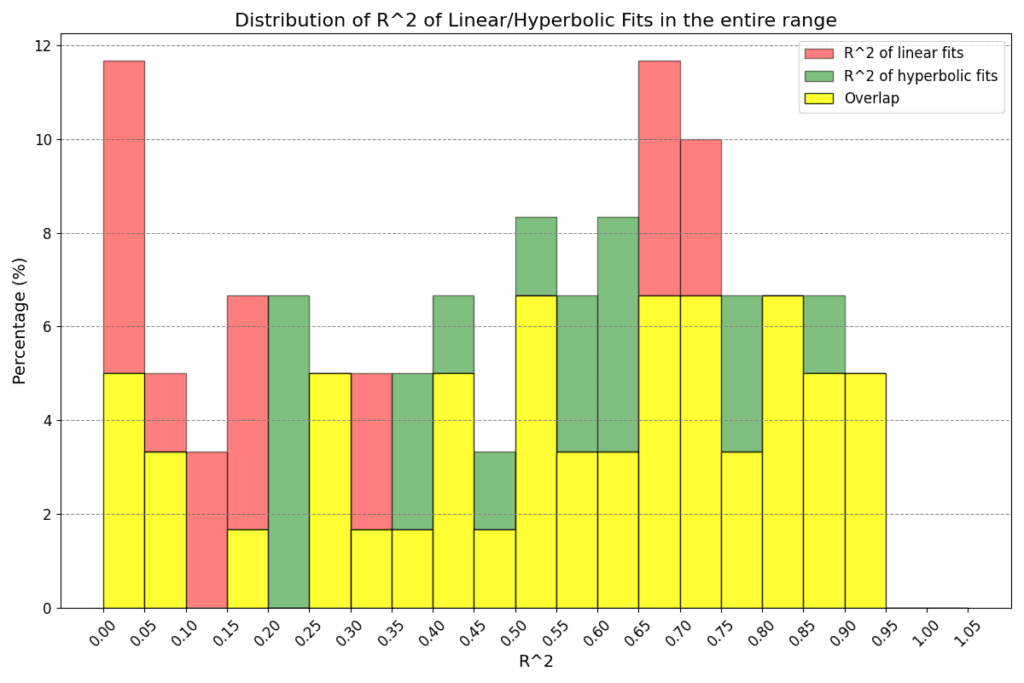This screenshot has width=1024, height=683.
Task: Click the 'R^2 of linear fits' legend label
Action: point(904,54)
